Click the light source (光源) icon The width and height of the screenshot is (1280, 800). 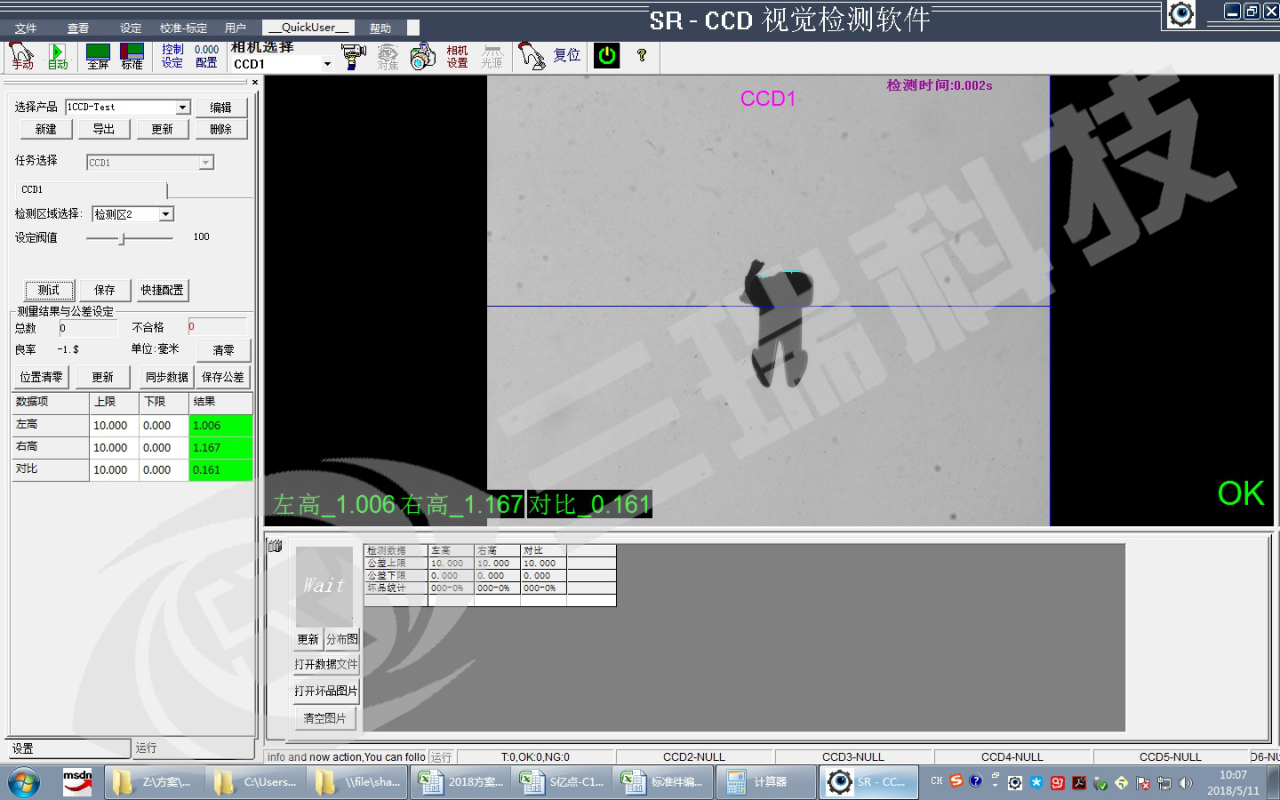(x=492, y=56)
